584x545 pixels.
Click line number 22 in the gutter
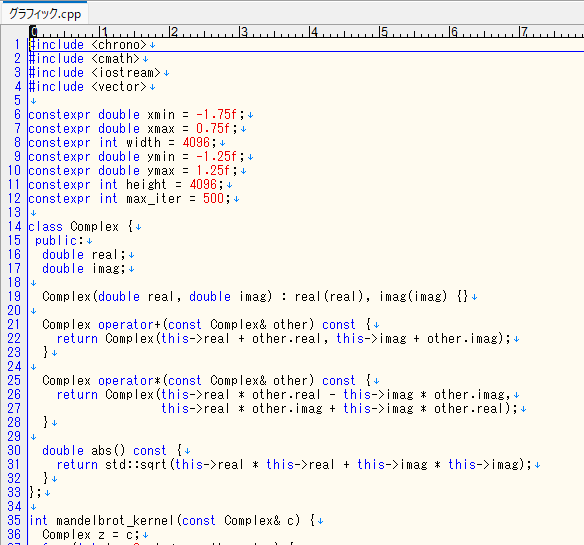click(15, 339)
